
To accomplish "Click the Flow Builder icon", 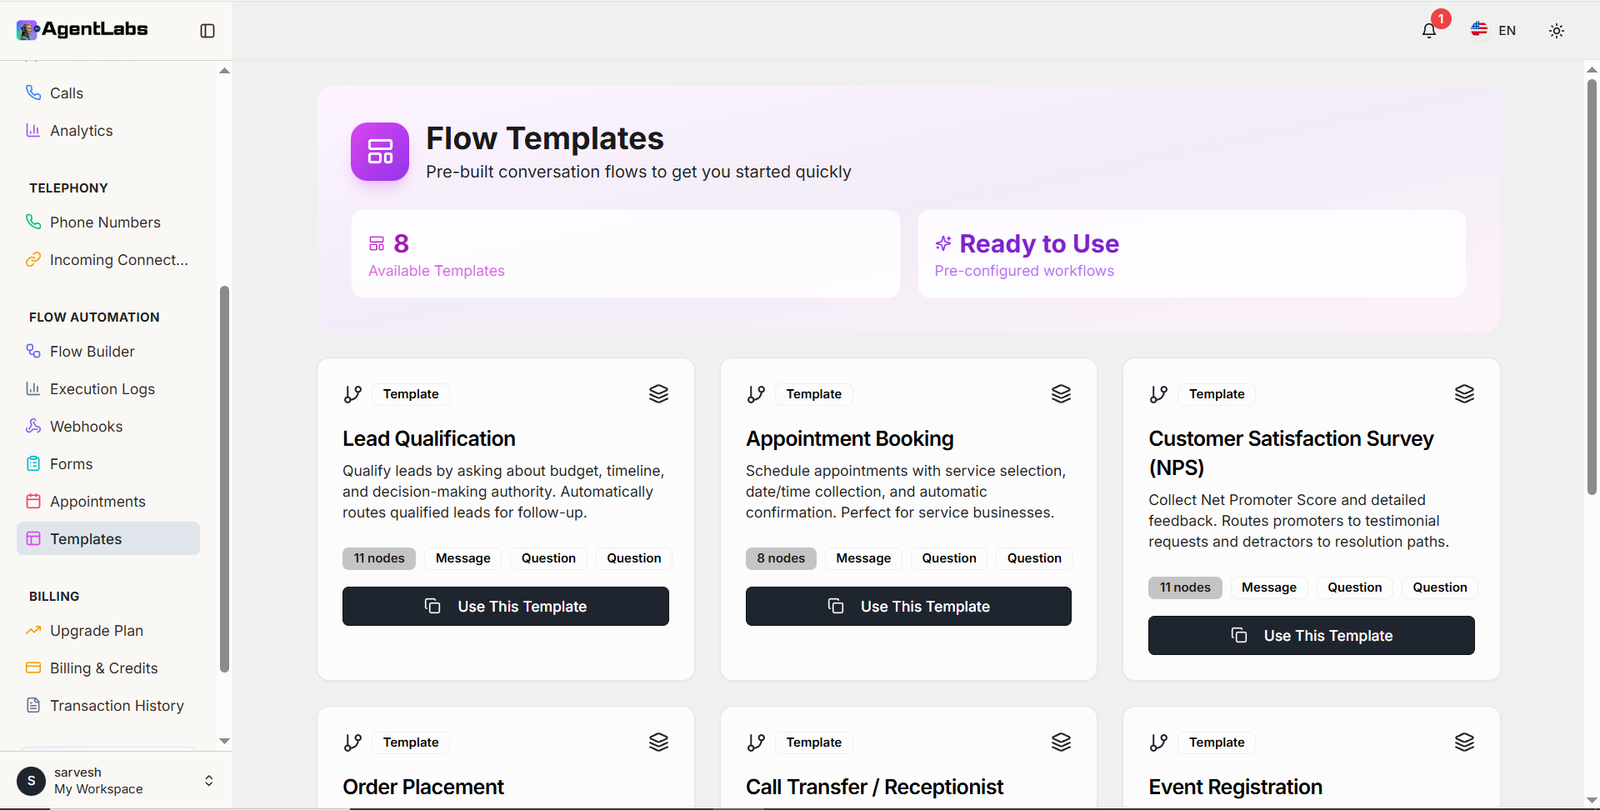I will [33, 351].
